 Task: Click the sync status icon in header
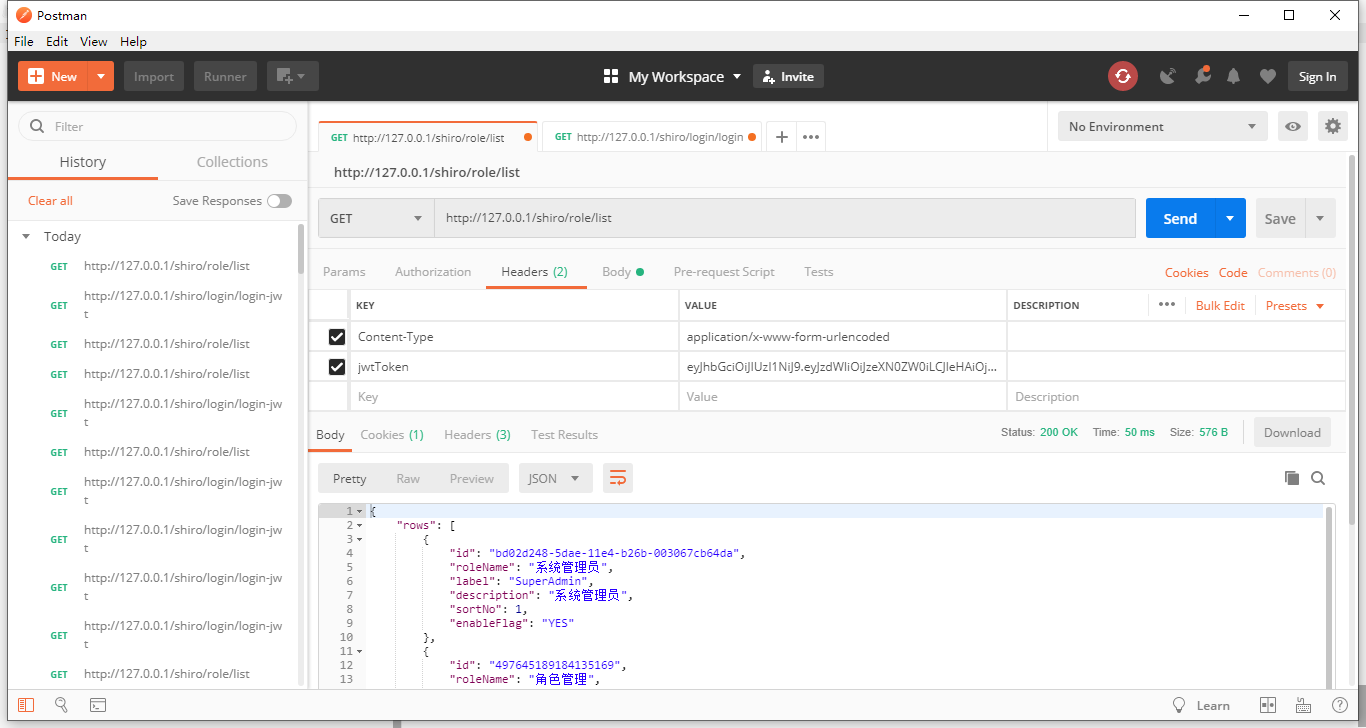[1122, 76]
